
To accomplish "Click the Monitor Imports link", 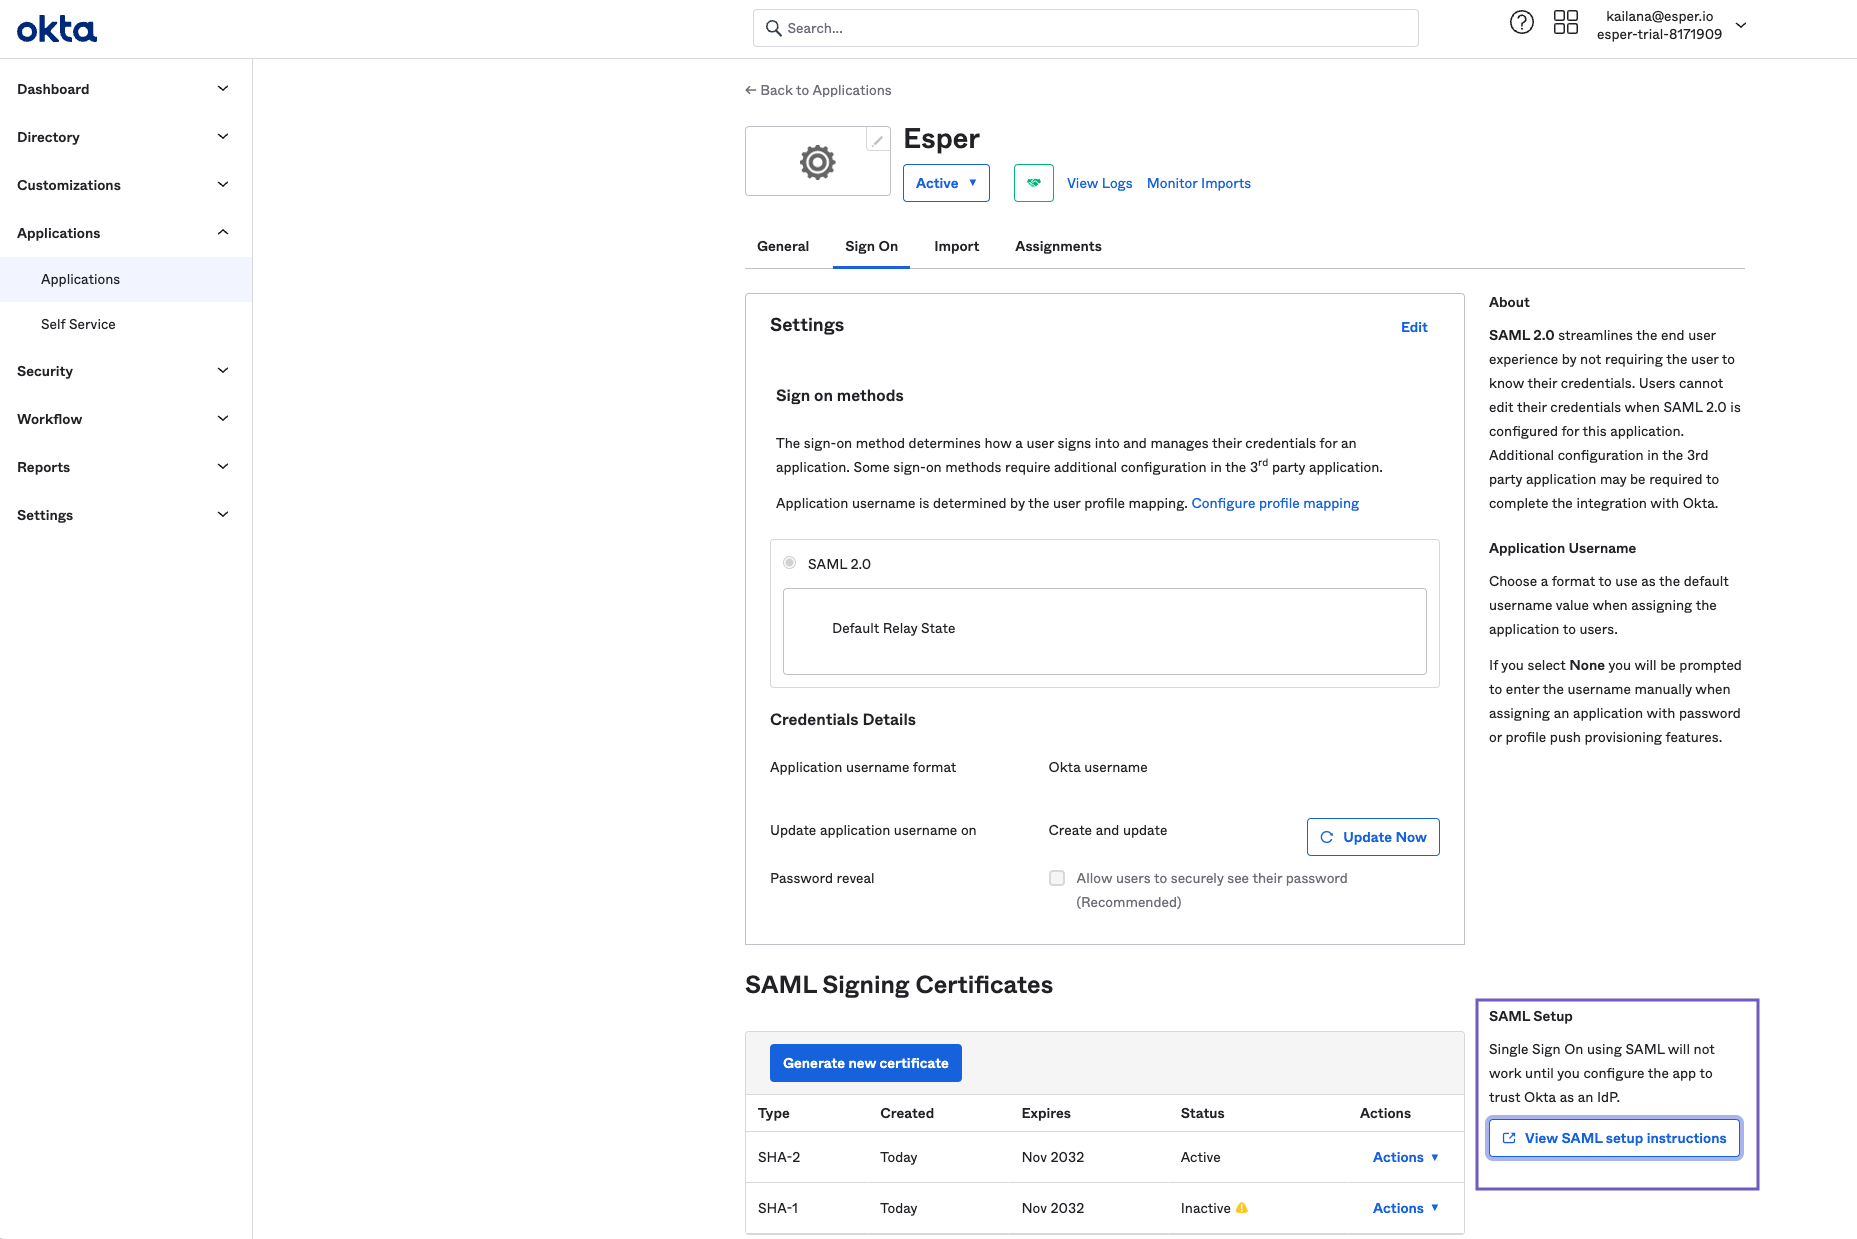I will point(1198,183).
